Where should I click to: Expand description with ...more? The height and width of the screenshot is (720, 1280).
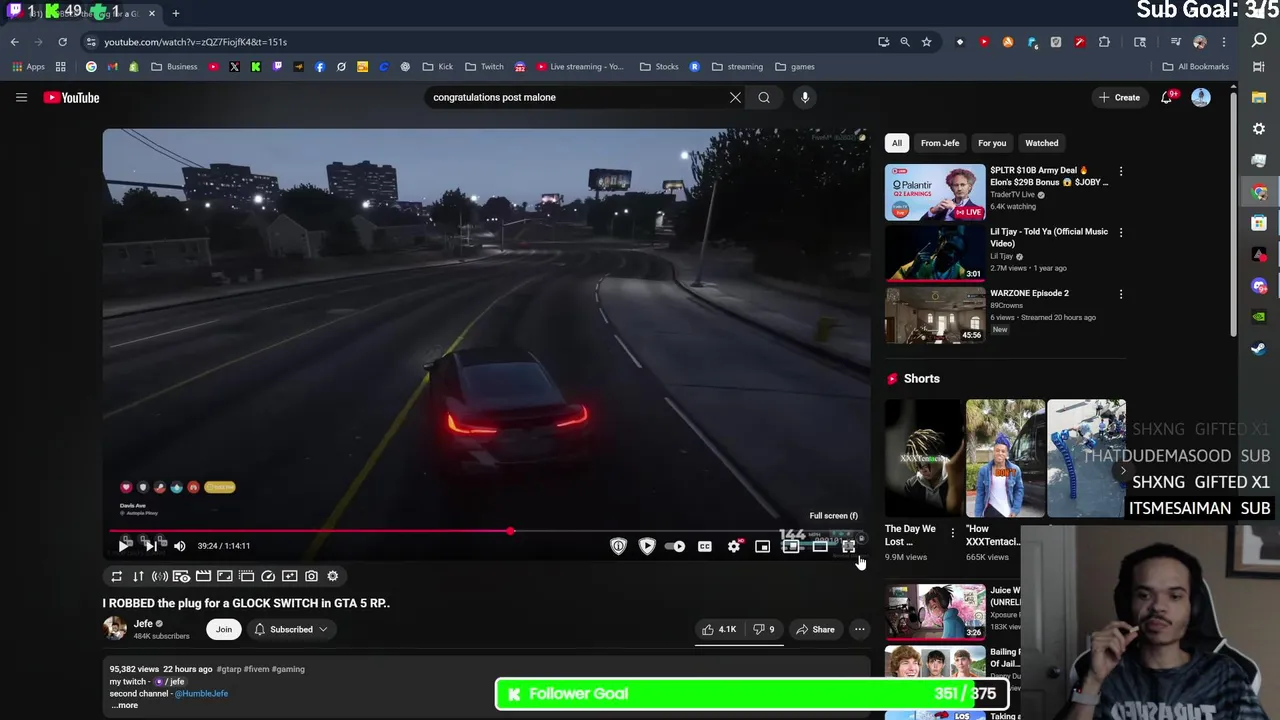pos(124,705)
